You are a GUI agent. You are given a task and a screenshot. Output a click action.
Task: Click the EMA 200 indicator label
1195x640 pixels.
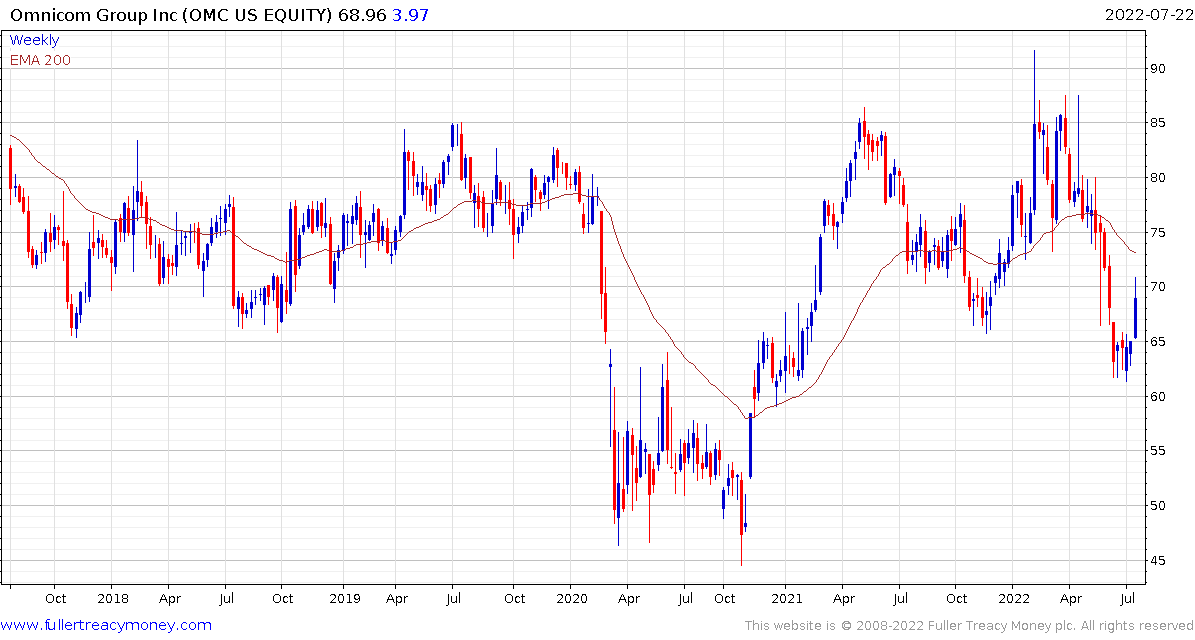(x=40, y=60)
